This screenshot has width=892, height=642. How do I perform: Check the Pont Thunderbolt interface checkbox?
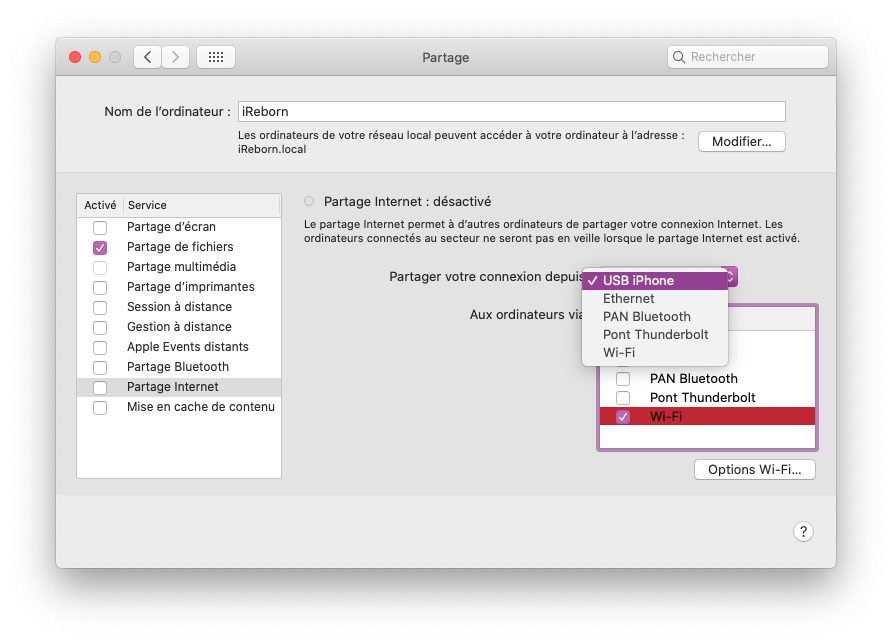click(x=622, y=397)
